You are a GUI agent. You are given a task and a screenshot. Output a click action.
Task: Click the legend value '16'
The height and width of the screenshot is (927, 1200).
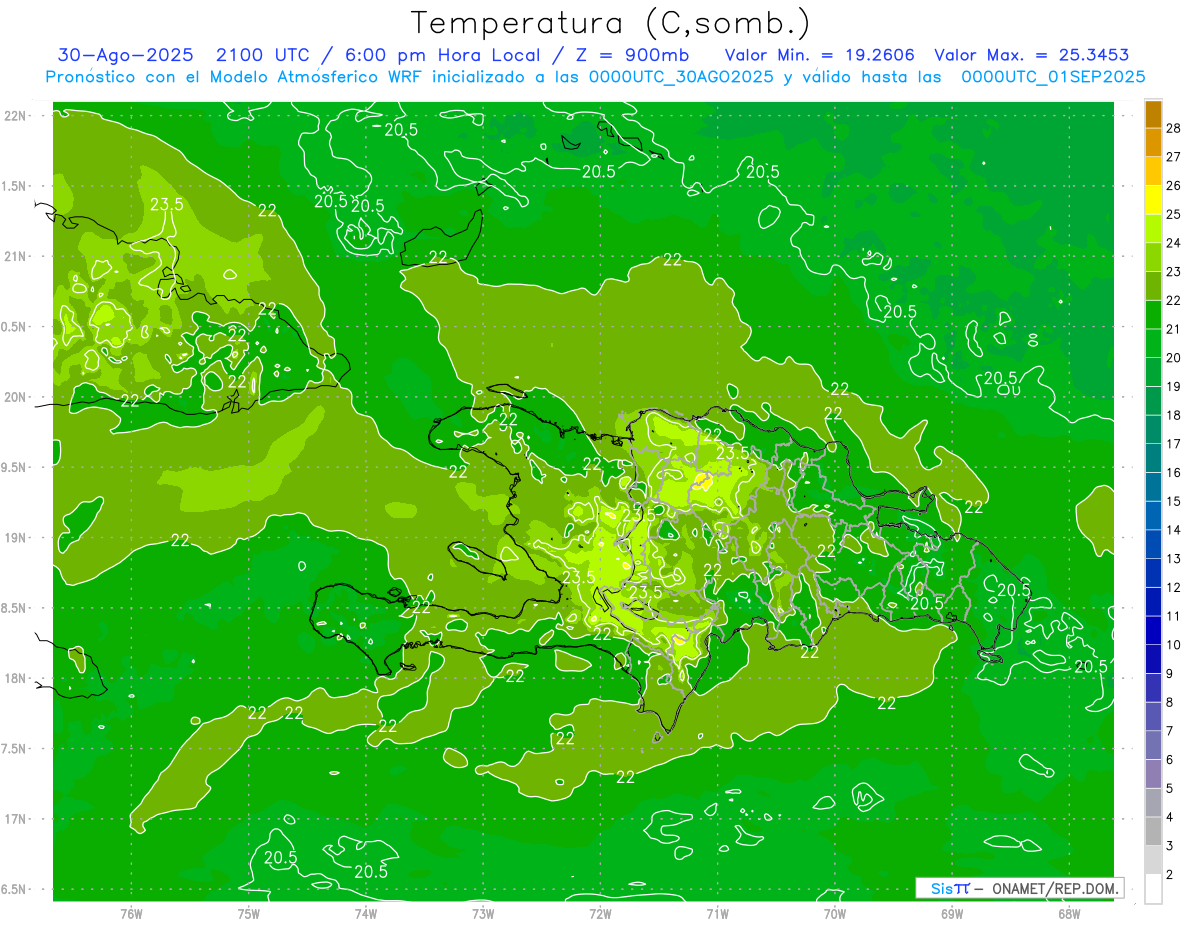click(x=1173, y=472)
